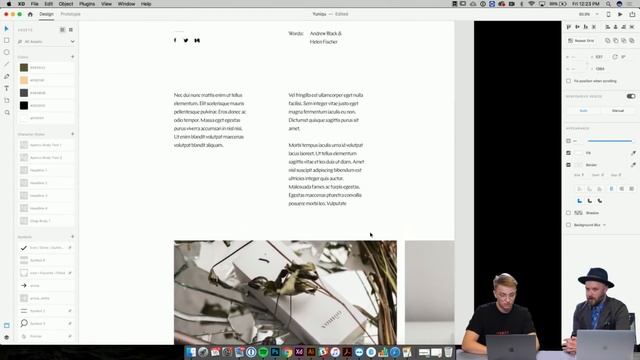Viewport: 640px width, 360px height.
Task: Select the Rectangle tool
Action: point(7,40)
